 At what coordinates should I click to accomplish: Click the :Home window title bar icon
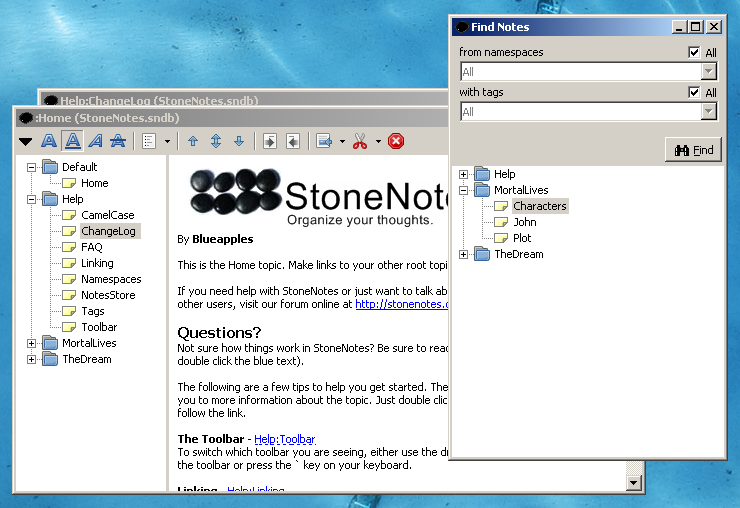coord(25,118)
